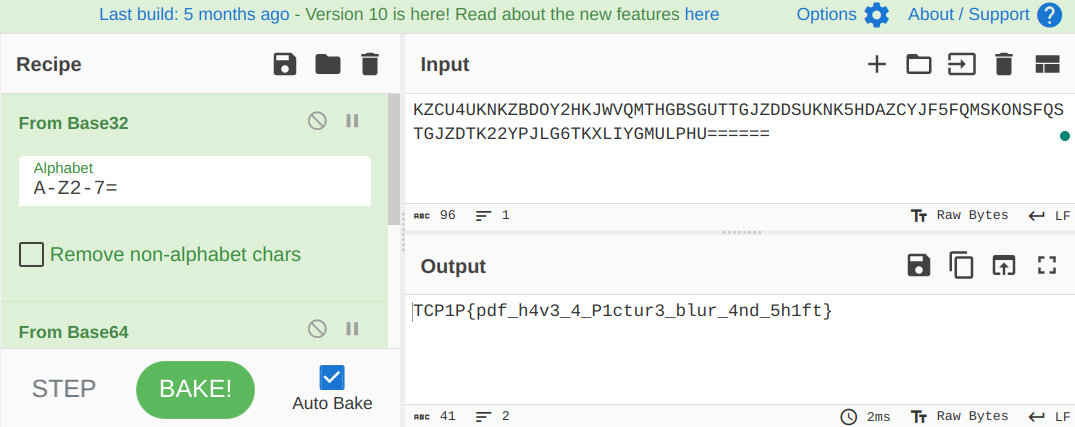Replace input with output icon
Image resolution: width=1075 pixels, height=427 pixels.
pyautogui.click(x=1004, y=266)
